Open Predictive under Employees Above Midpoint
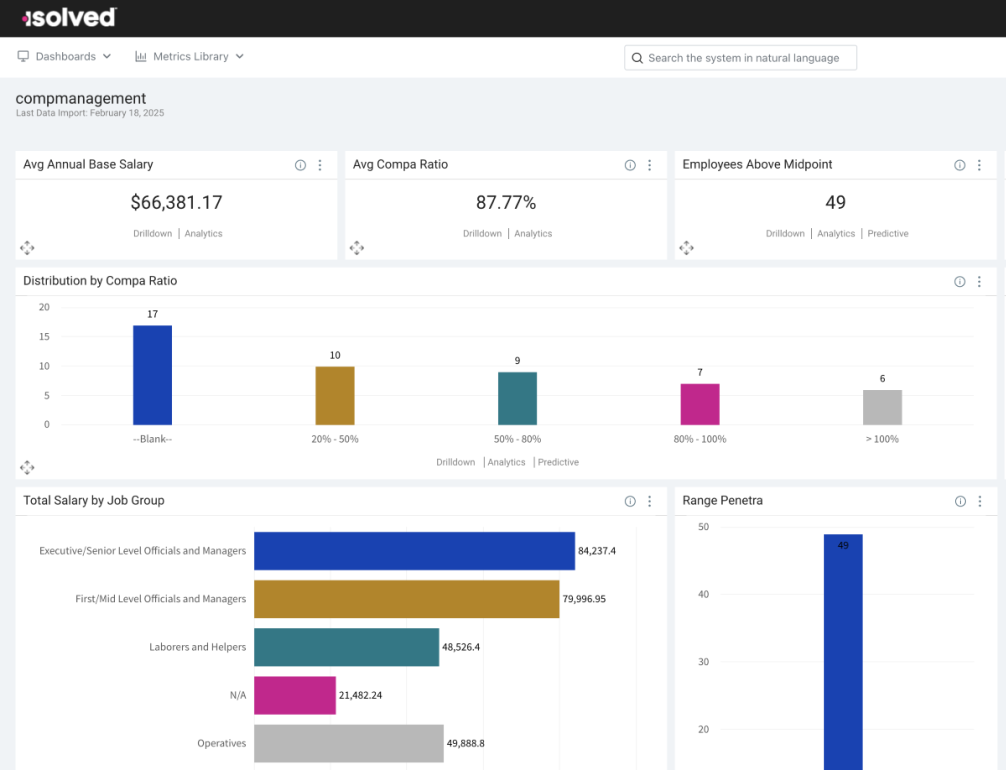The height and width of the screenshot is (770, 1006). tap(888, 234)
